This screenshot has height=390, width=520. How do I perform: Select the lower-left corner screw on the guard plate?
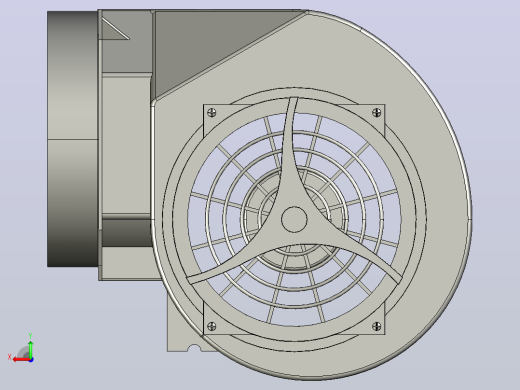pyautogui.click(x=212, y=326)
